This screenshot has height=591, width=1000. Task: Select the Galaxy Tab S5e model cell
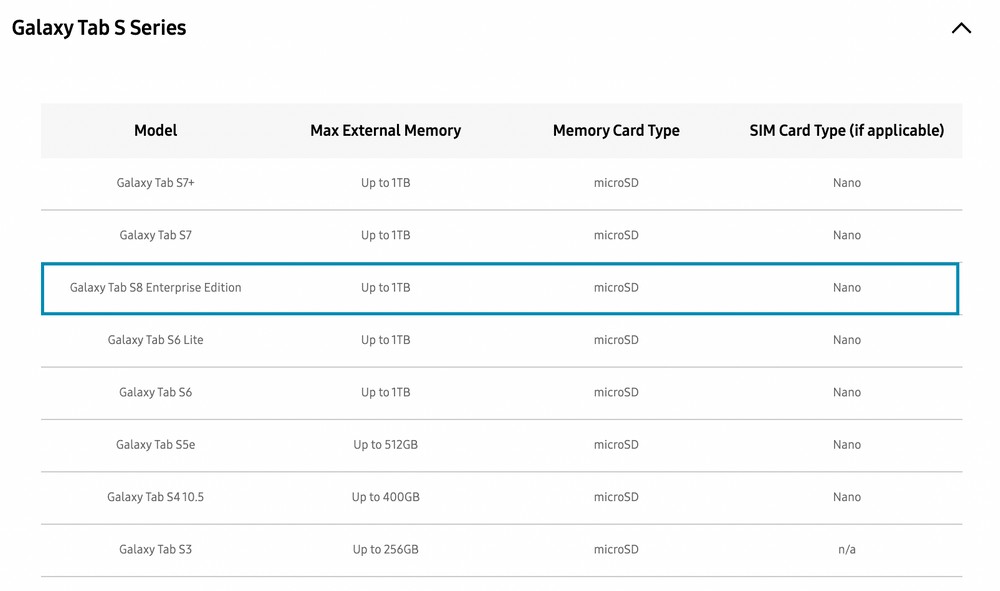click(156, 444)
